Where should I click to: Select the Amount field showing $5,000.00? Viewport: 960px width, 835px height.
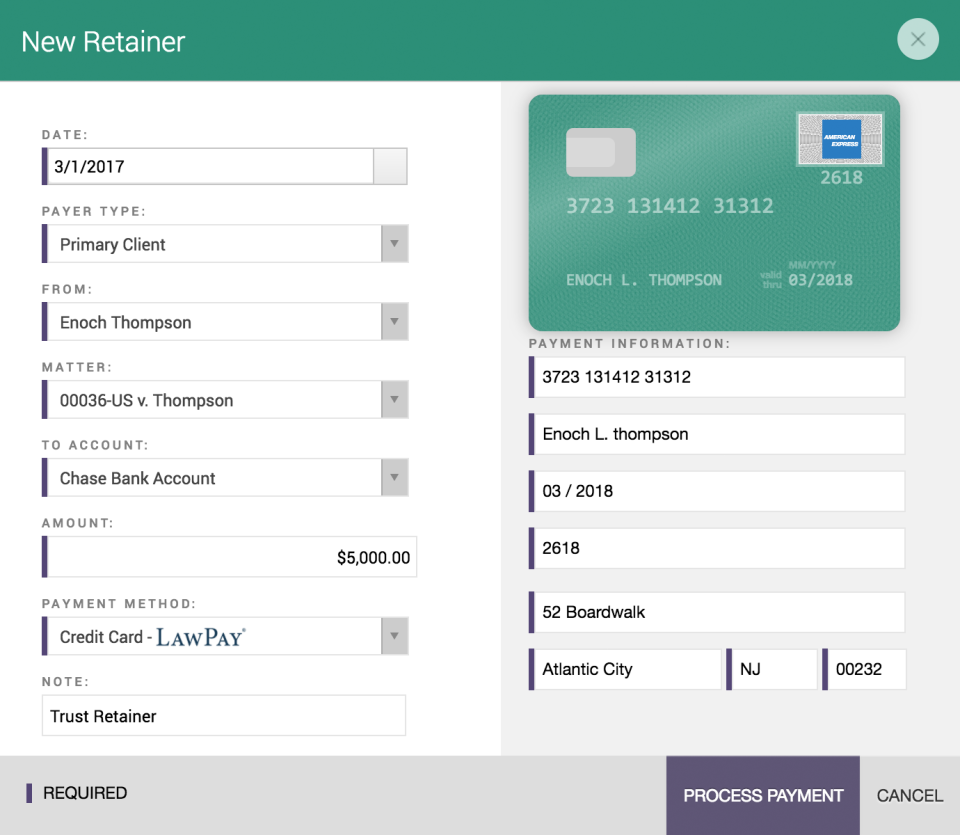pos(229,557)
